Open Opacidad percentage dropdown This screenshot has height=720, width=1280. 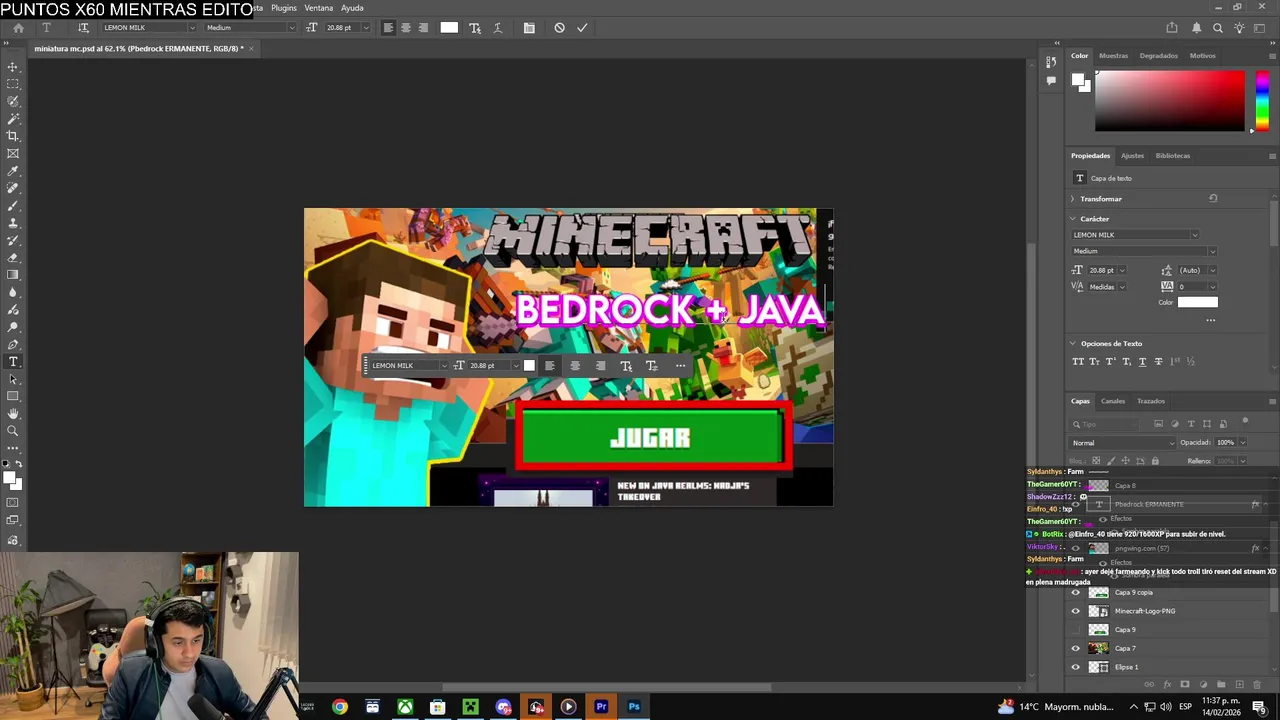coord(1243,443)
